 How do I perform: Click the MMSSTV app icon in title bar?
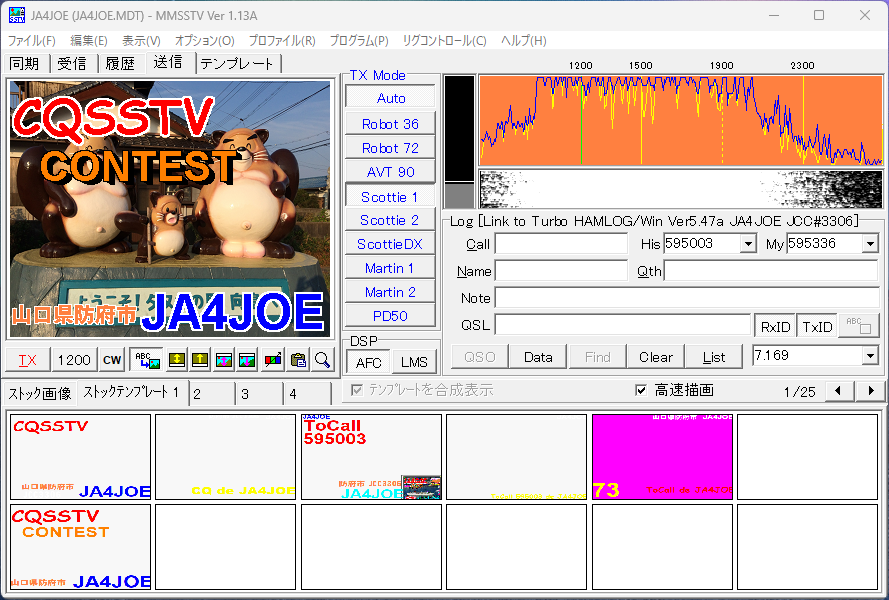pos(16,15)
